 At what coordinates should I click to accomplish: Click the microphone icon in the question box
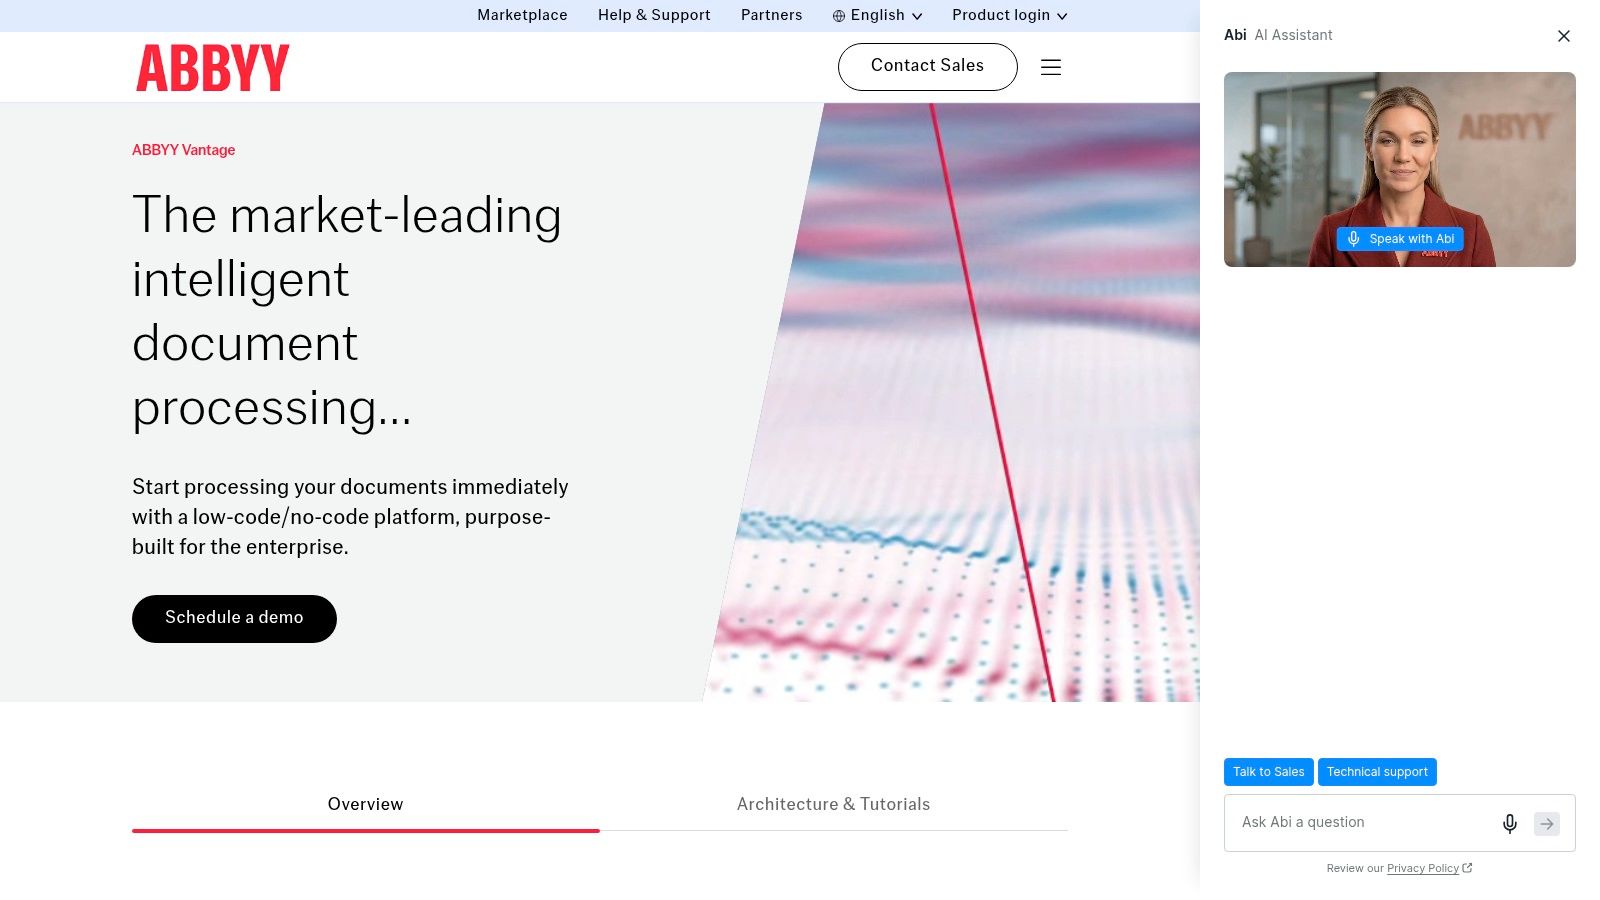point(1510,823)
